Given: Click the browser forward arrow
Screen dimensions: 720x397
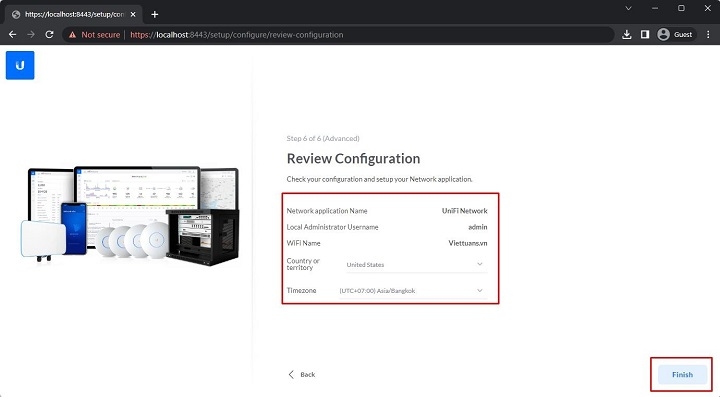Looking at the screenshot, I should pos(31,34).
